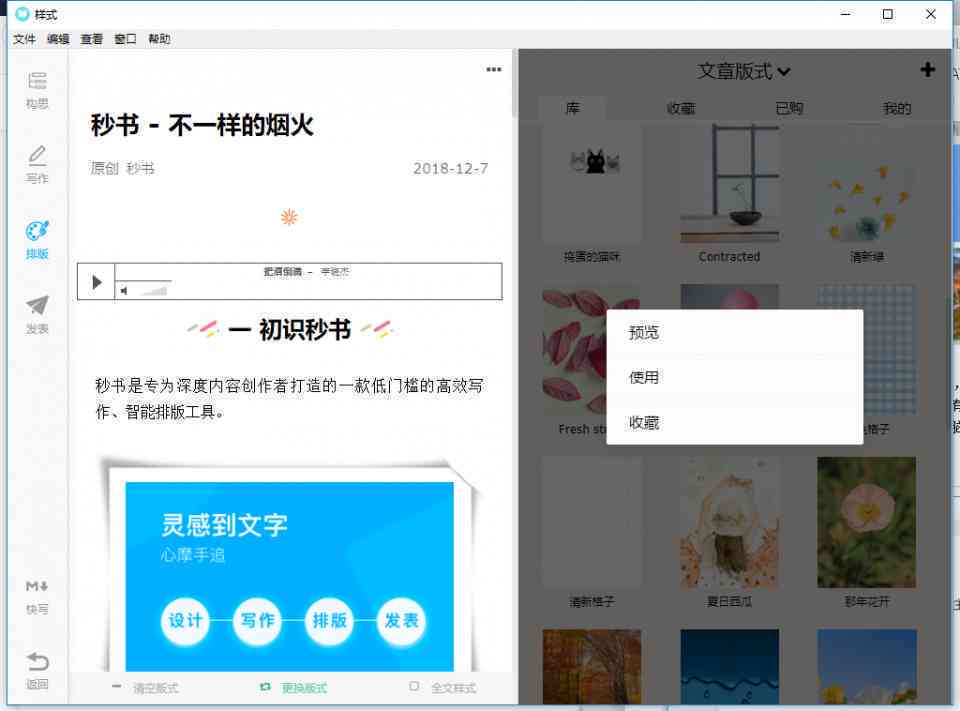Open the 发表 publish section
960x711 pixels.
click(x=37, y=315)
